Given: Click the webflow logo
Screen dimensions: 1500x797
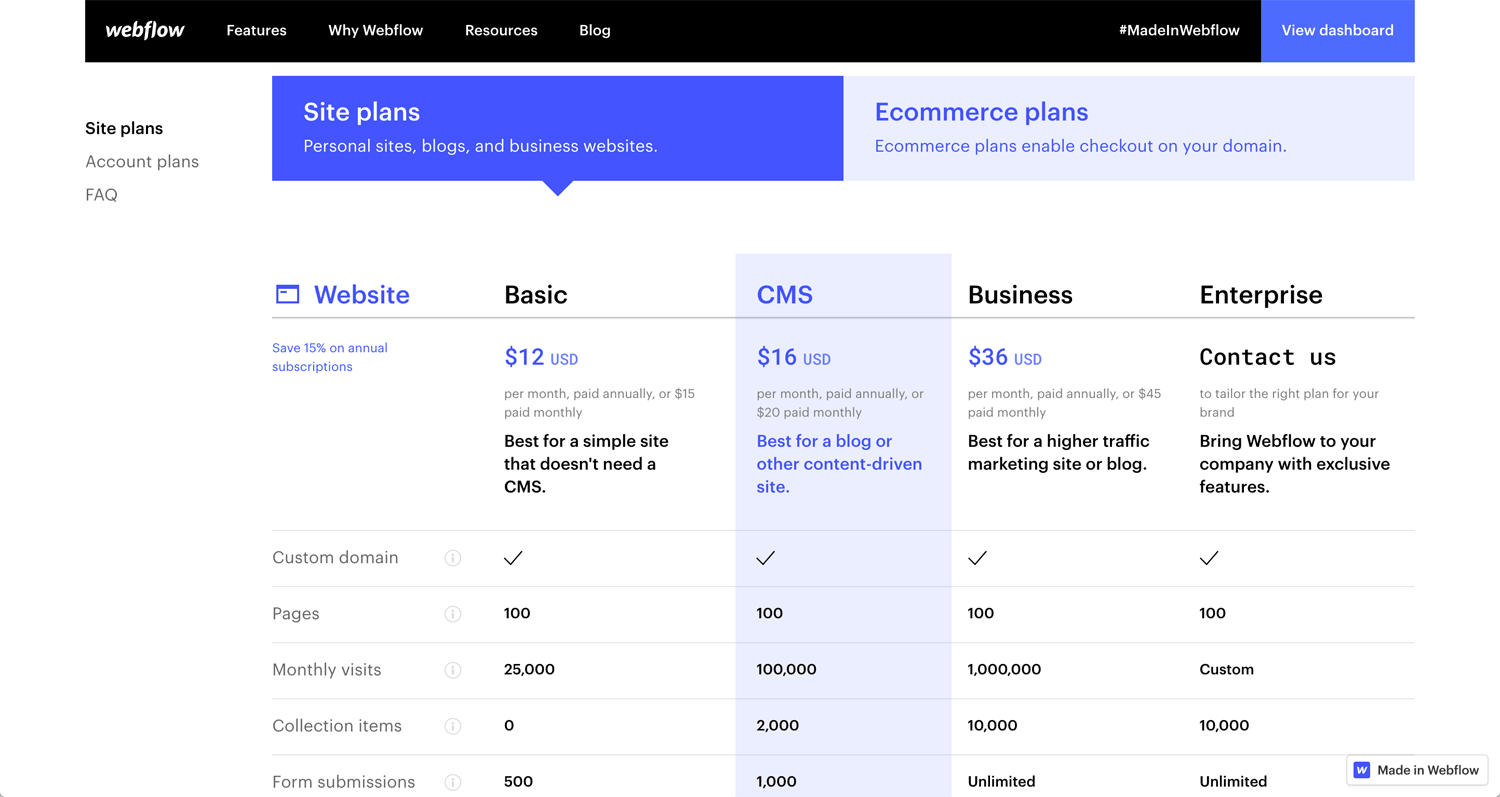Looking at the screenshot, I should pos(145,30).
